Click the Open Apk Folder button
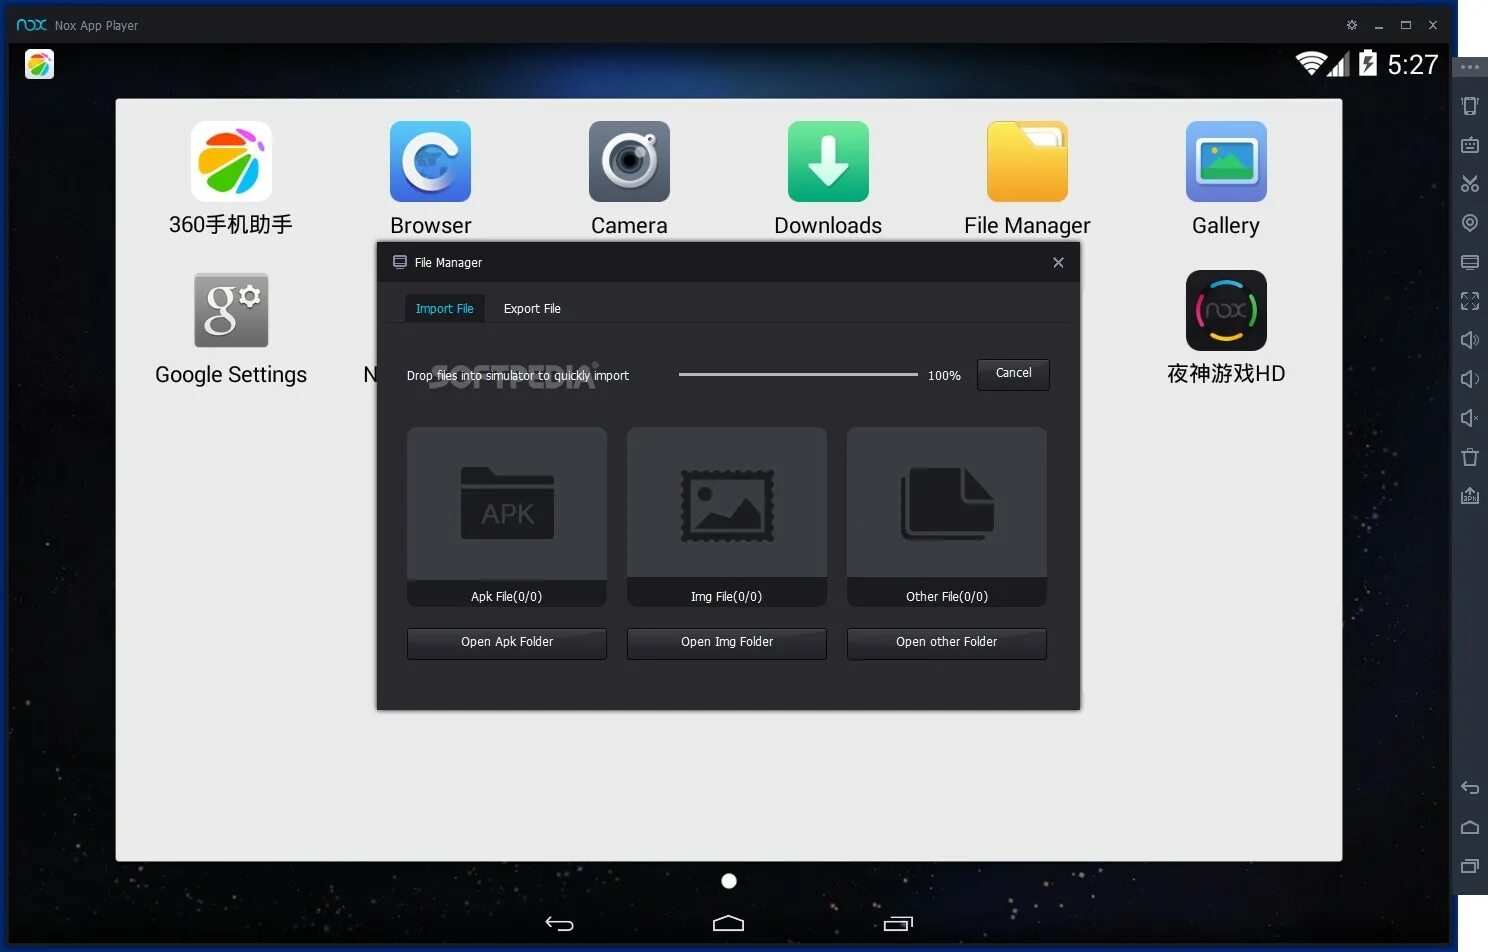Screen dimensions: 1488x952 (507, 643)
